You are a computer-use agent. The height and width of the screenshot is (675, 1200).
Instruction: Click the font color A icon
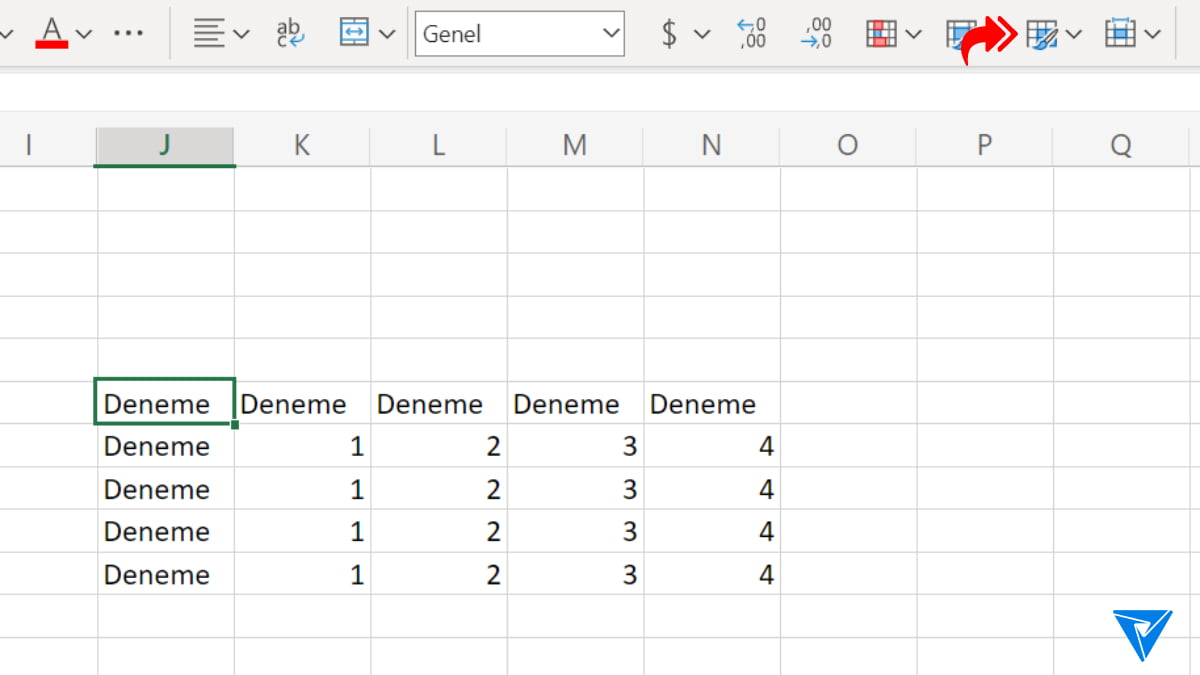click(x=52, y=34)
